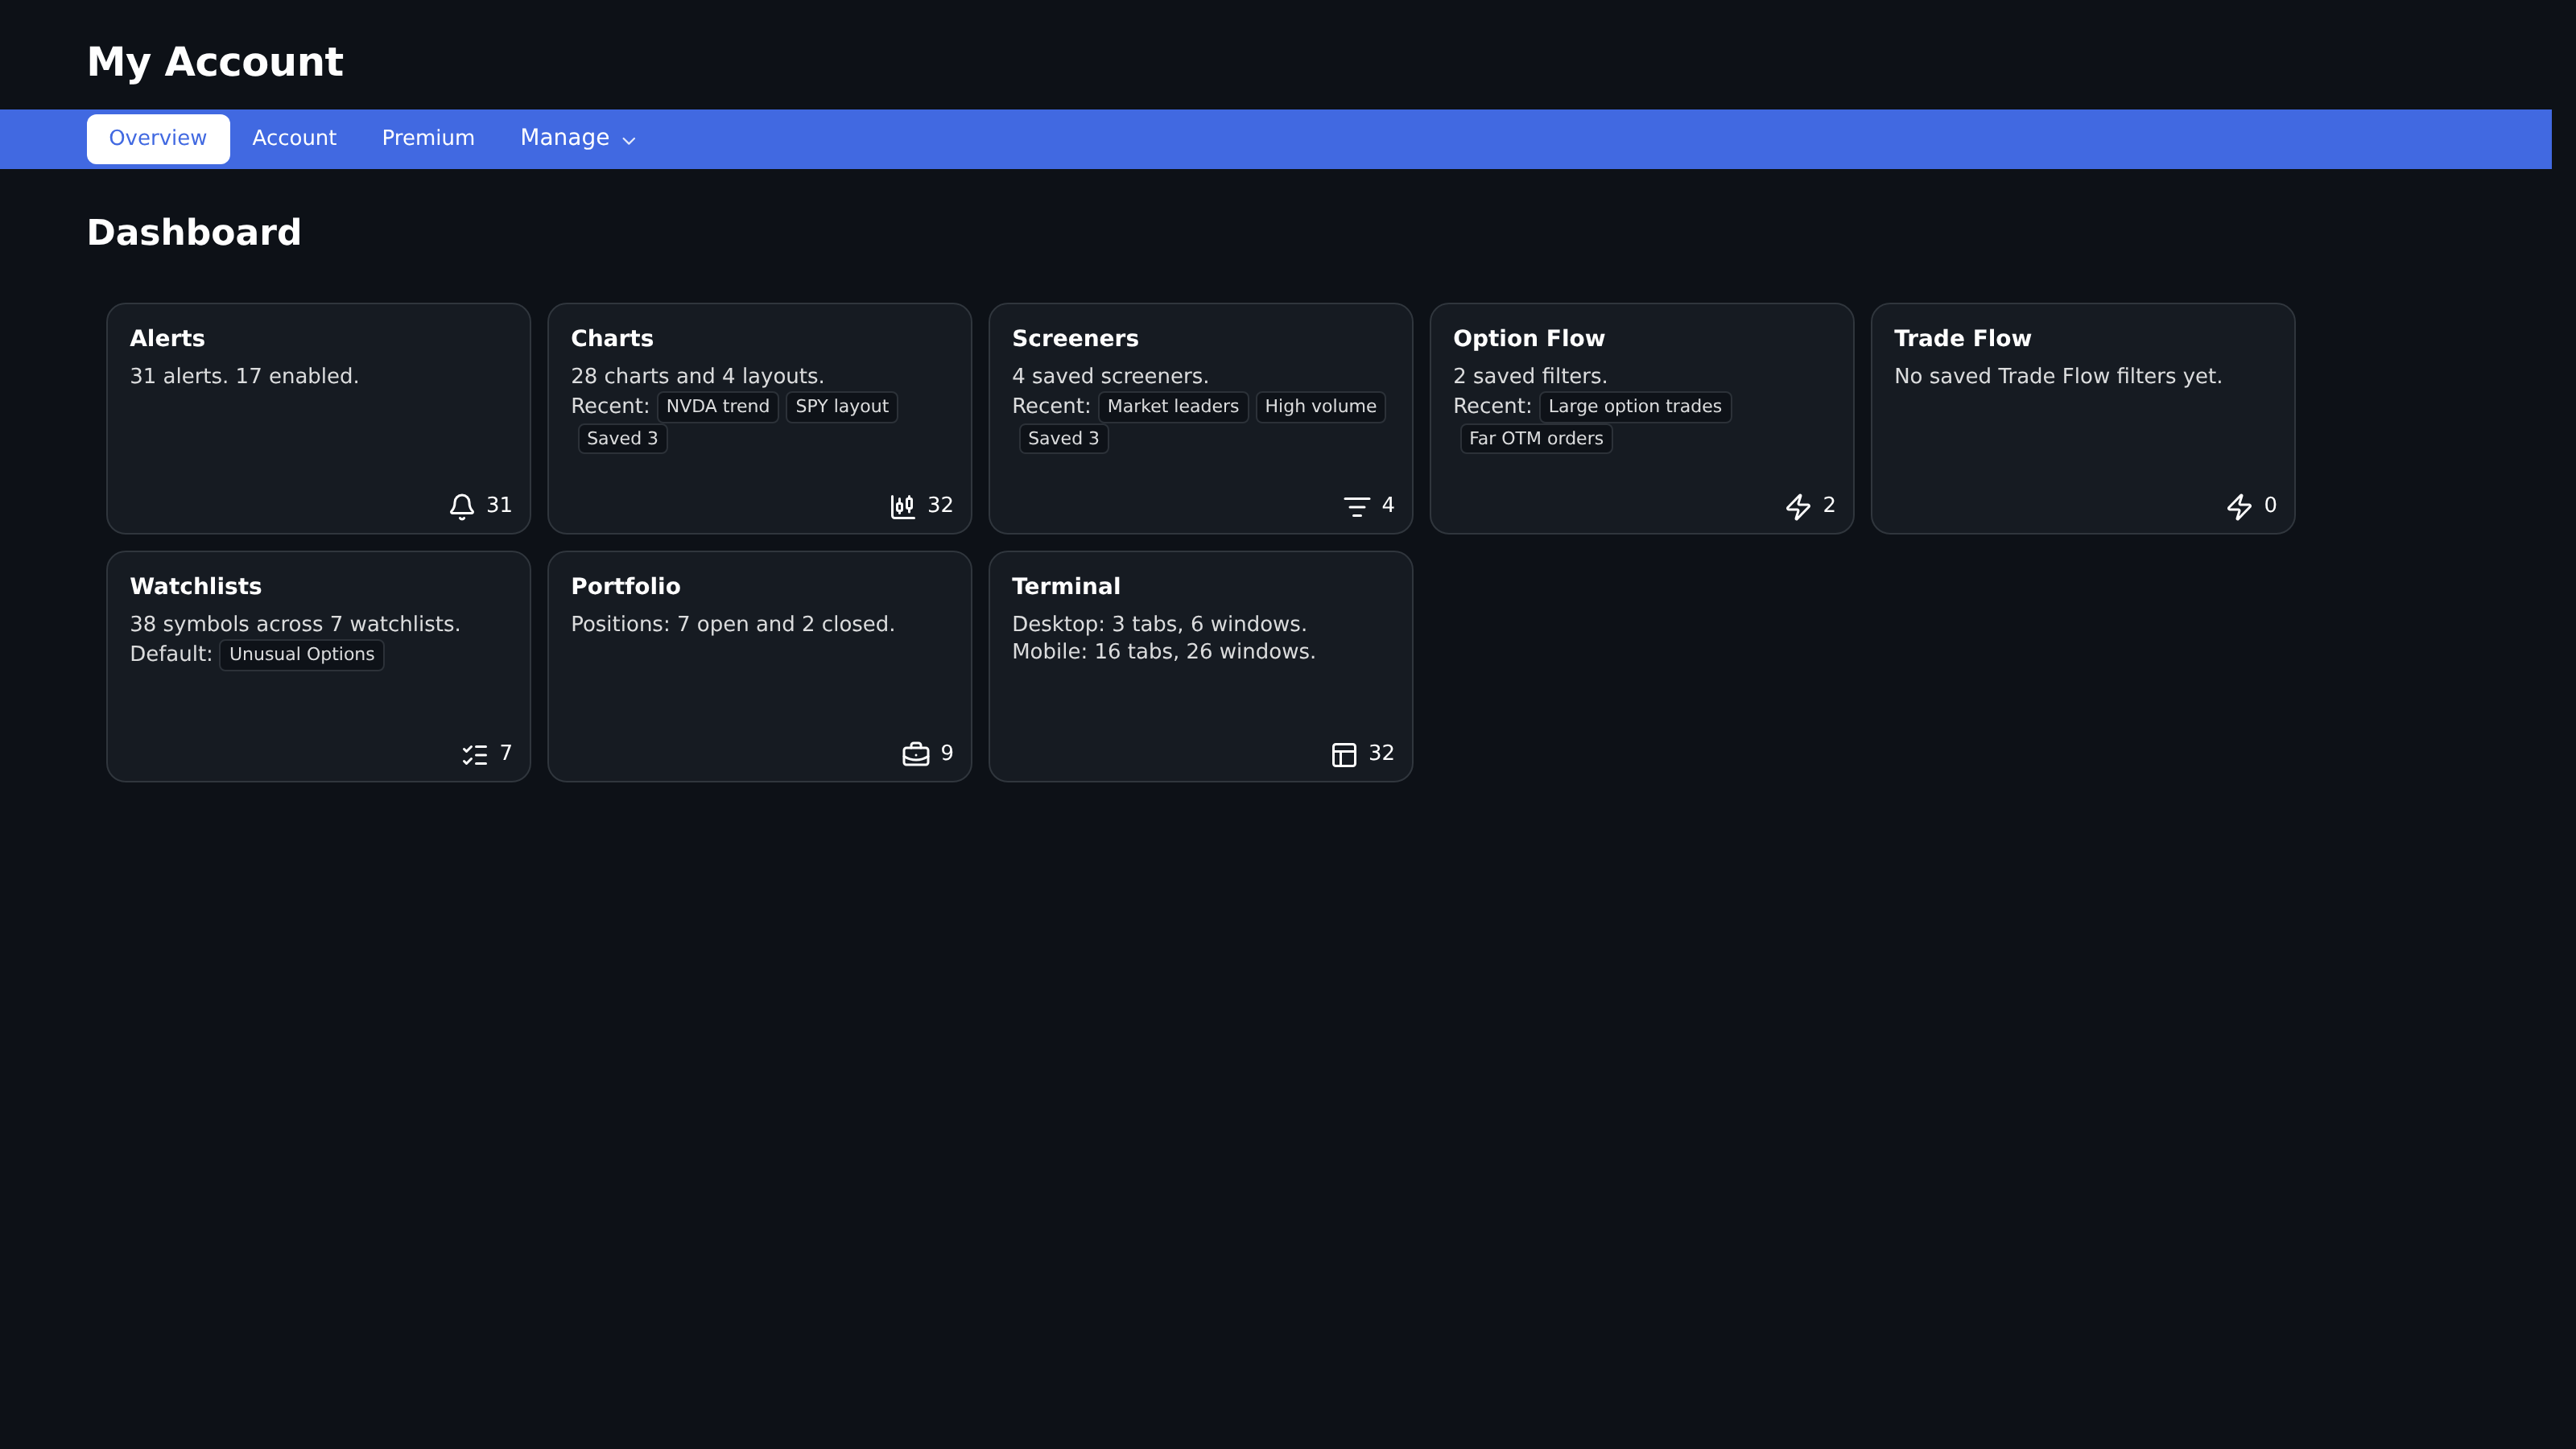
Task: Click '2 saved filters.' text
Action: pyautogui.click(x=1530, y=376)
